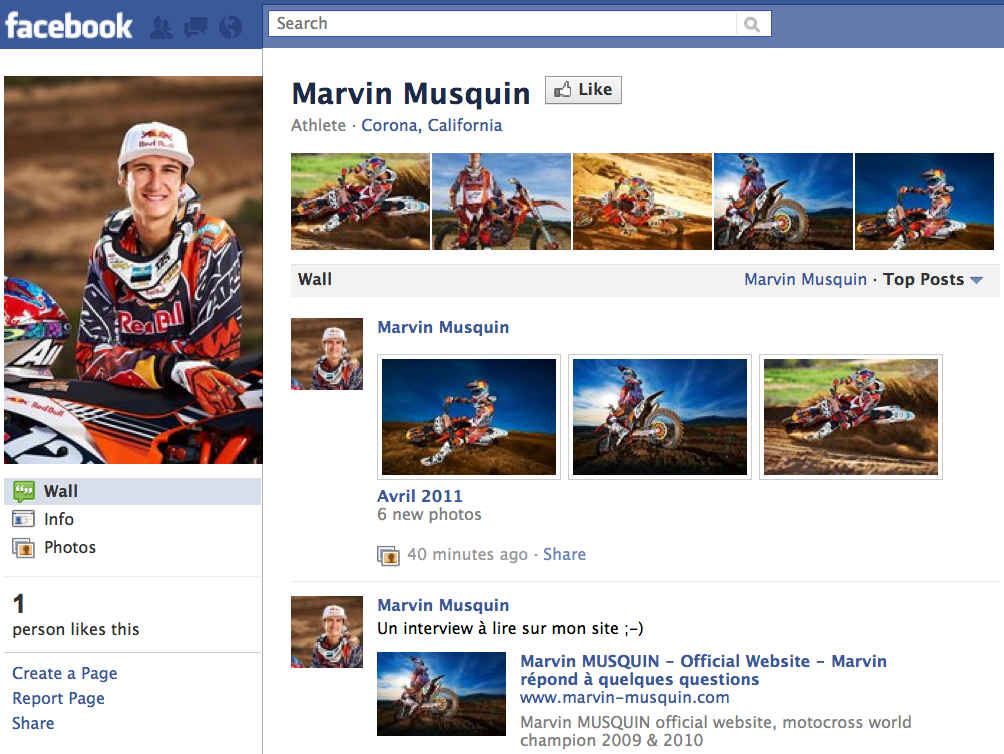Share the Avril 2011 album post
Viewport: 1004px width, 754px height.
tap(564, 554)
